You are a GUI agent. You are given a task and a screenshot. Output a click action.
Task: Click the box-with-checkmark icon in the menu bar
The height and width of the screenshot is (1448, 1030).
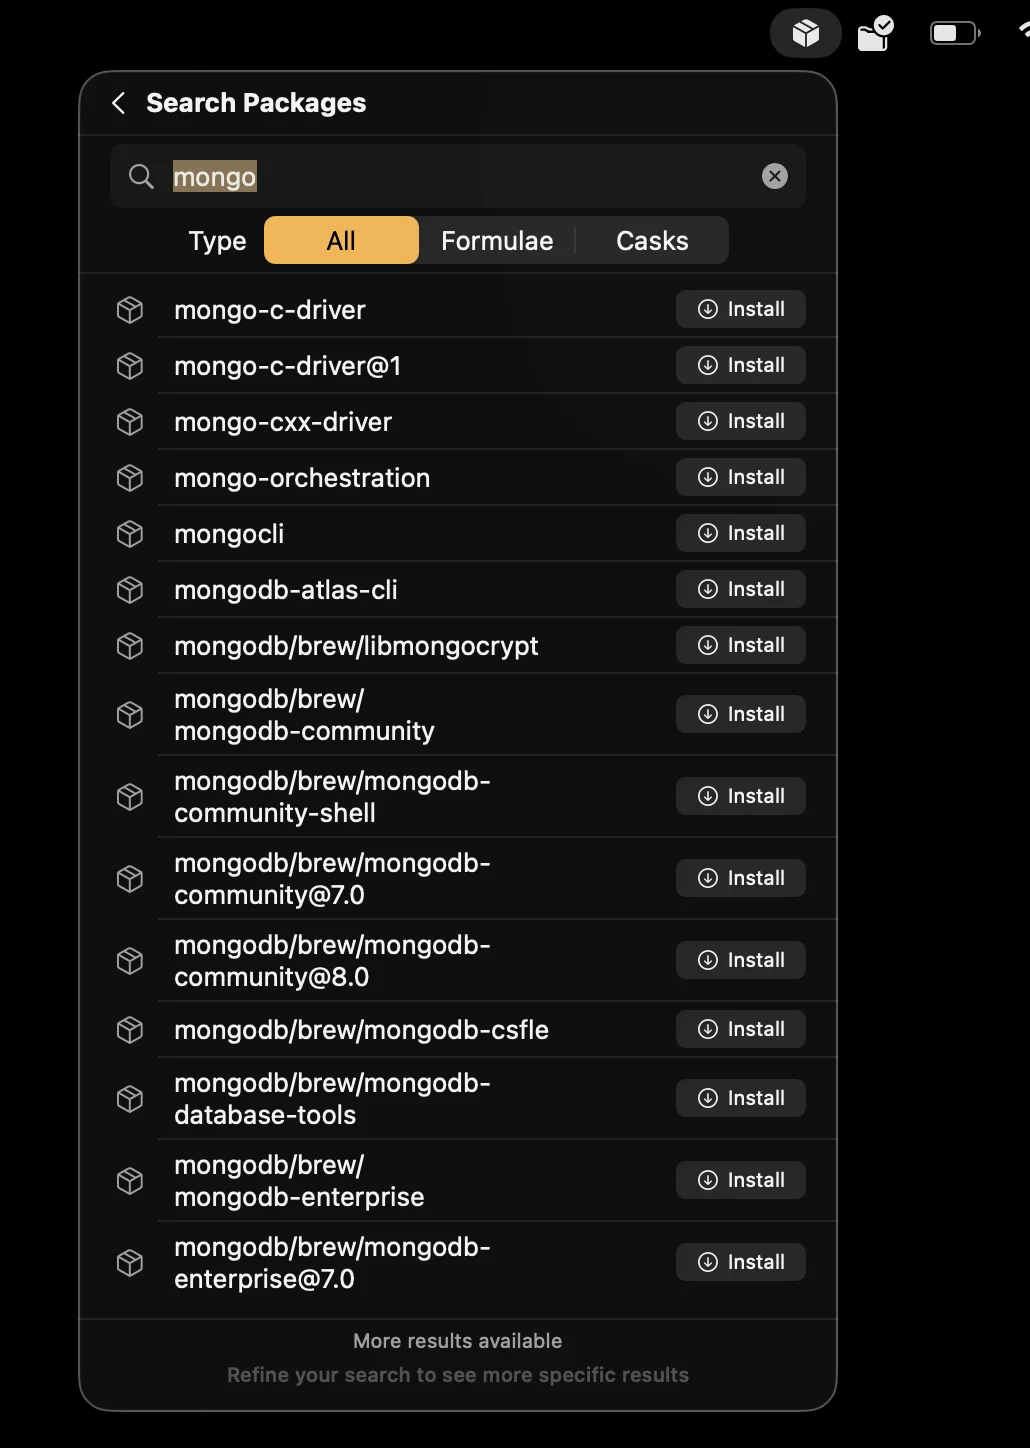pyautogui.click(x=875, y=33)
